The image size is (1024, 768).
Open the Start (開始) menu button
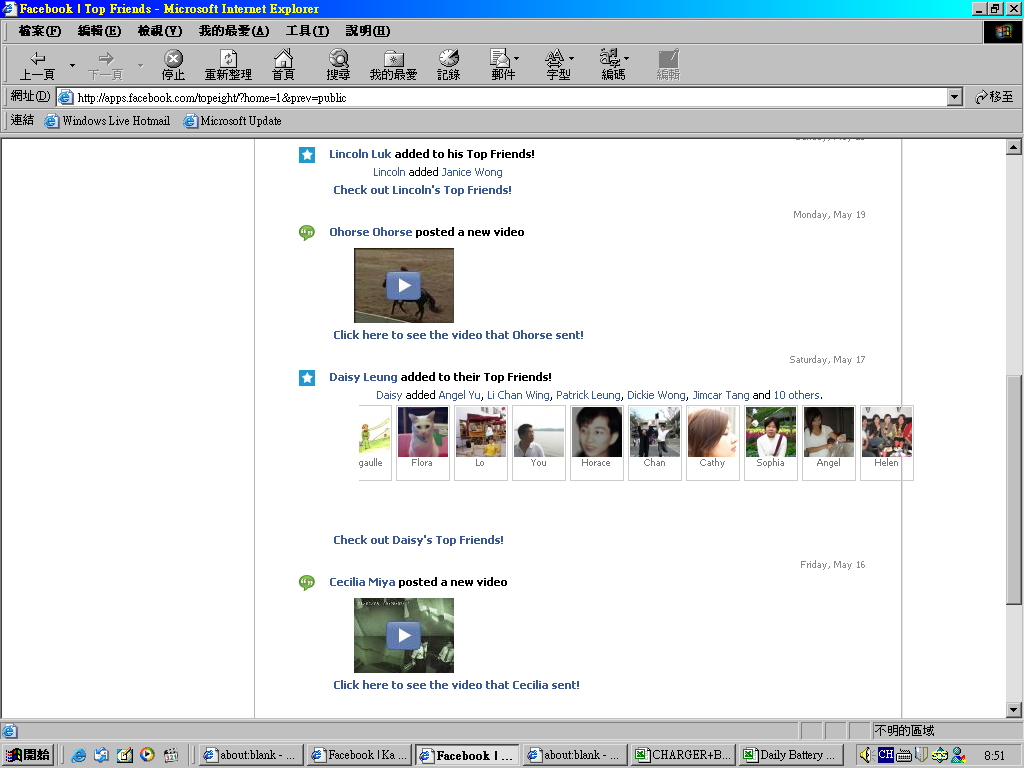(x=28, y=755)
